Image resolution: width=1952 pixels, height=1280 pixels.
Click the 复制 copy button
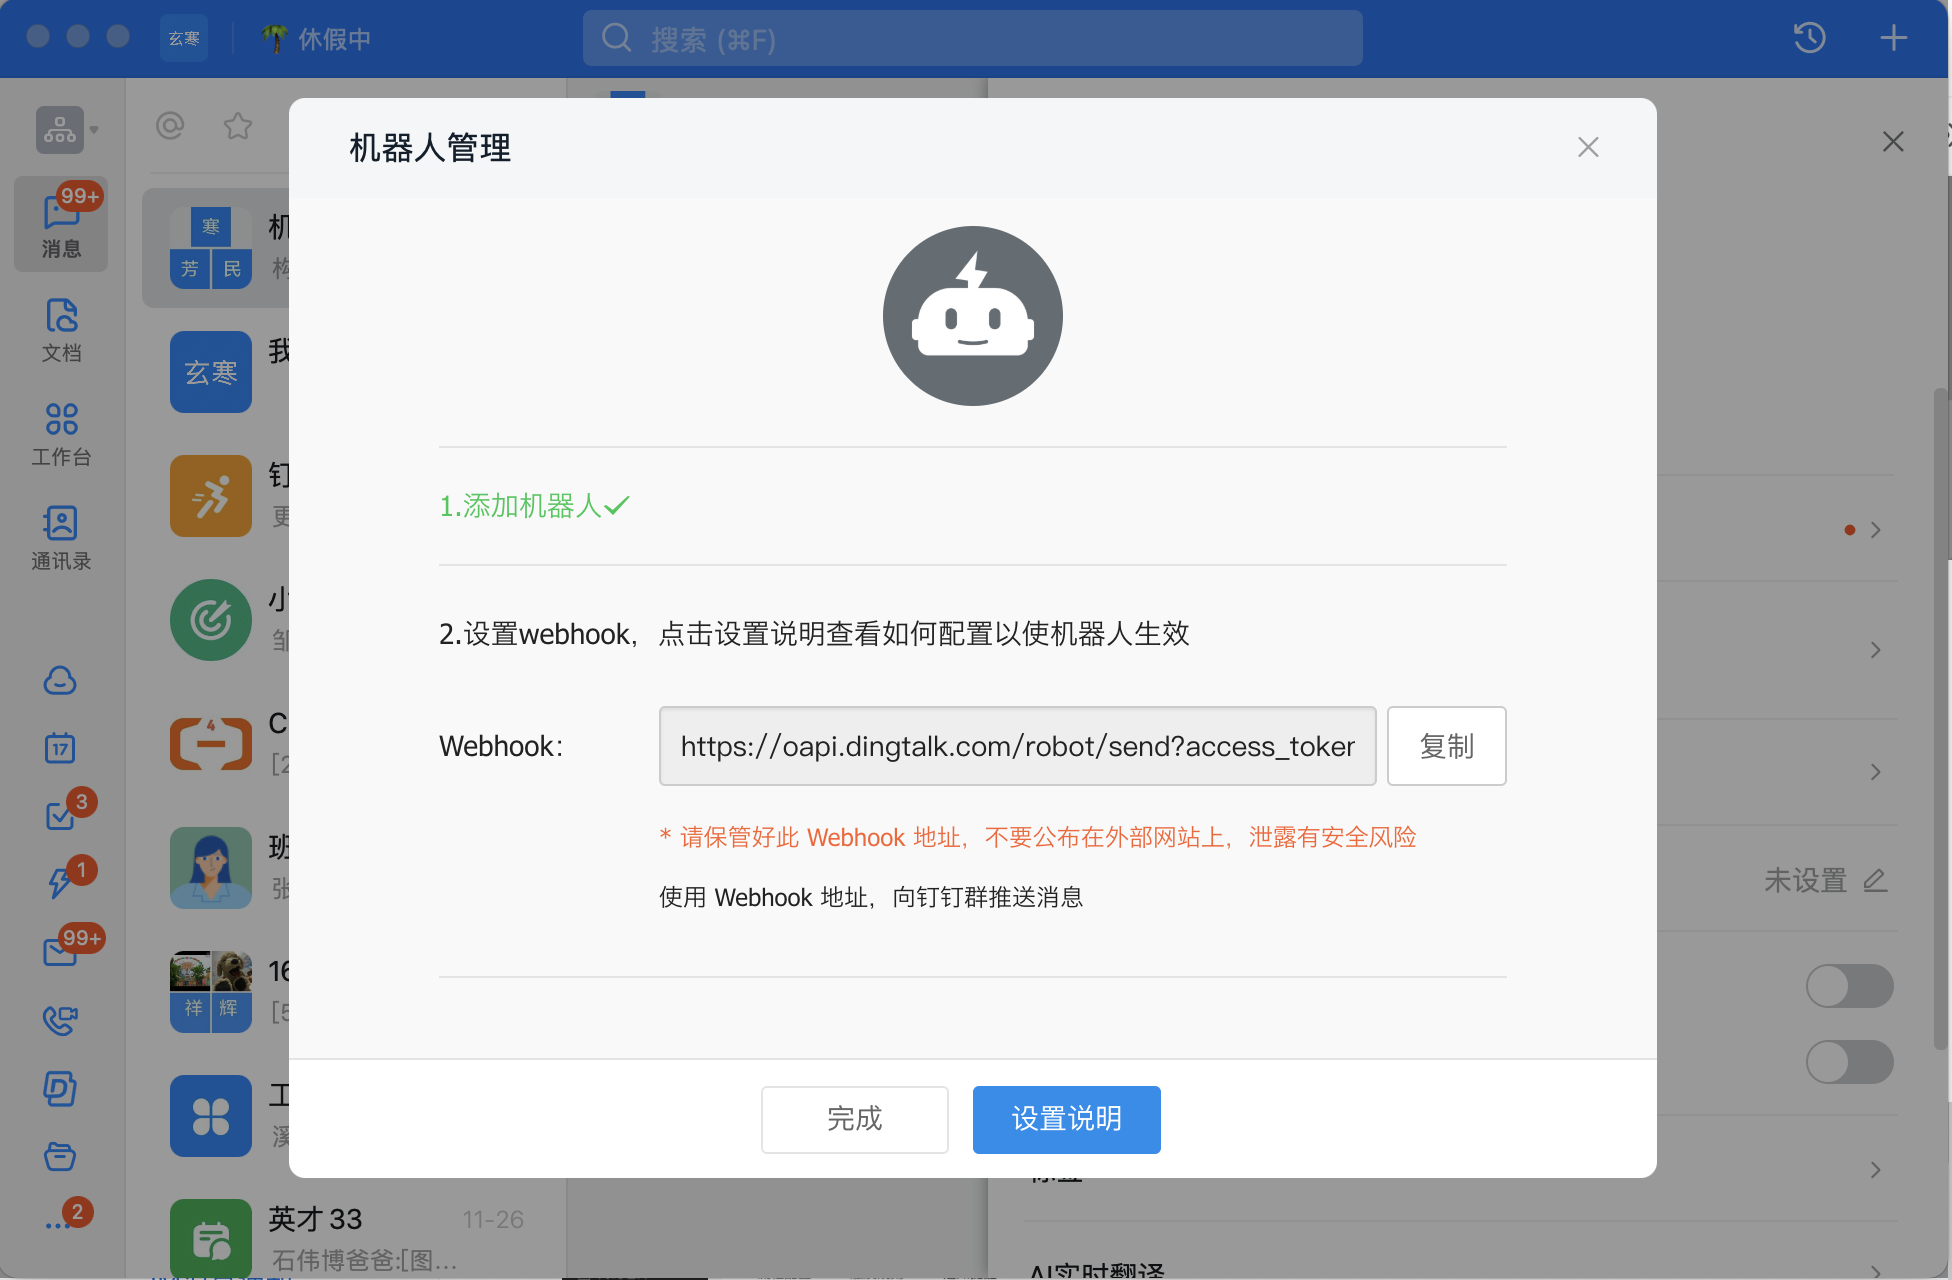tap(1446, 746)
